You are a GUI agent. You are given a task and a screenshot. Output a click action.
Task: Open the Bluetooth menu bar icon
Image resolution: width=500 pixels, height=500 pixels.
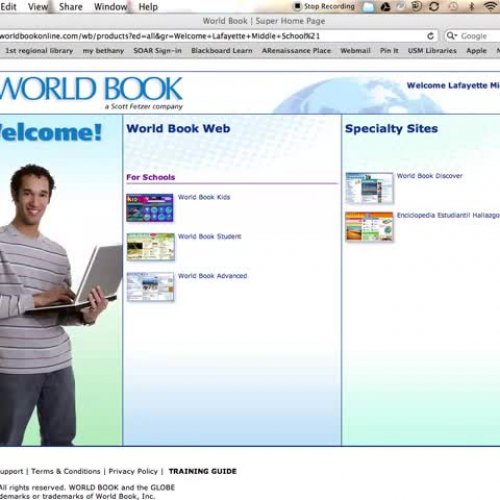pos(471,6)
